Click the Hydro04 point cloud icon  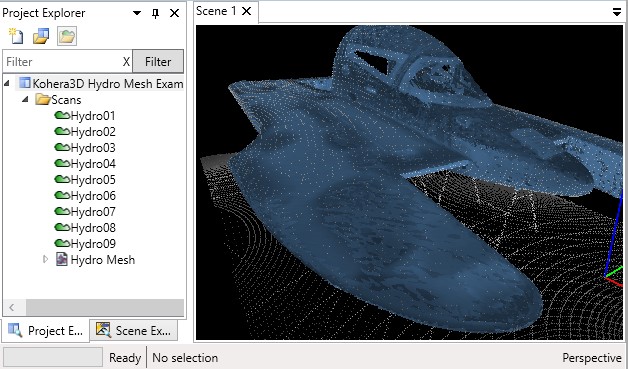click(x=62, y=163)
